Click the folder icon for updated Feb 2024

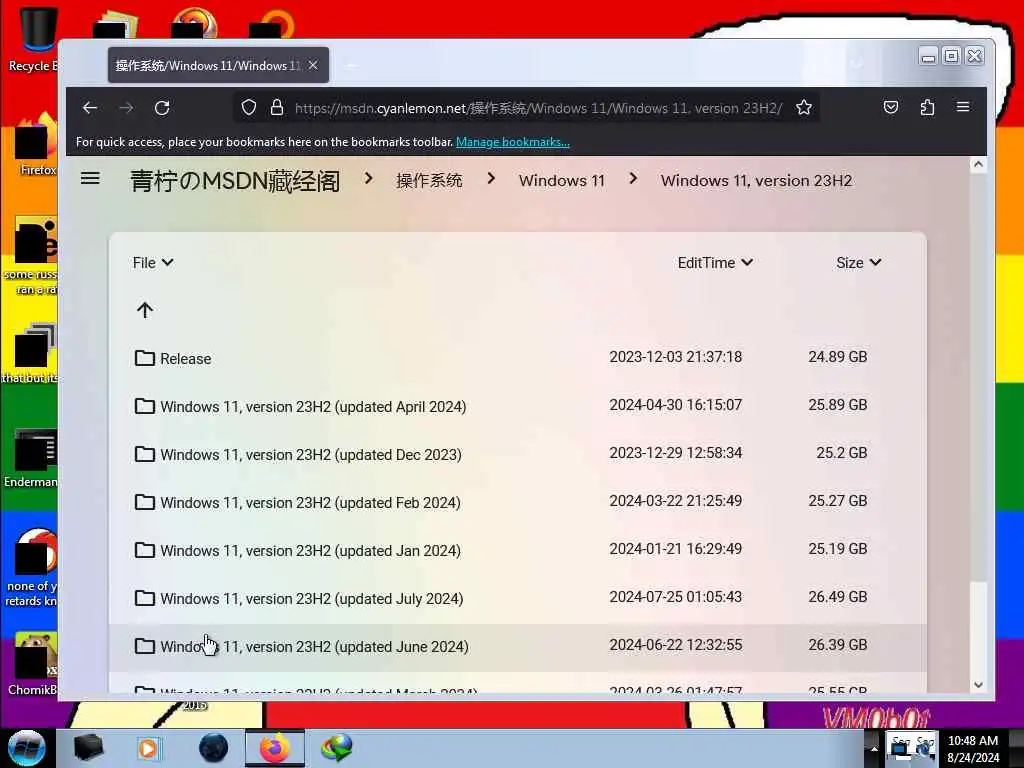point(144,502)
